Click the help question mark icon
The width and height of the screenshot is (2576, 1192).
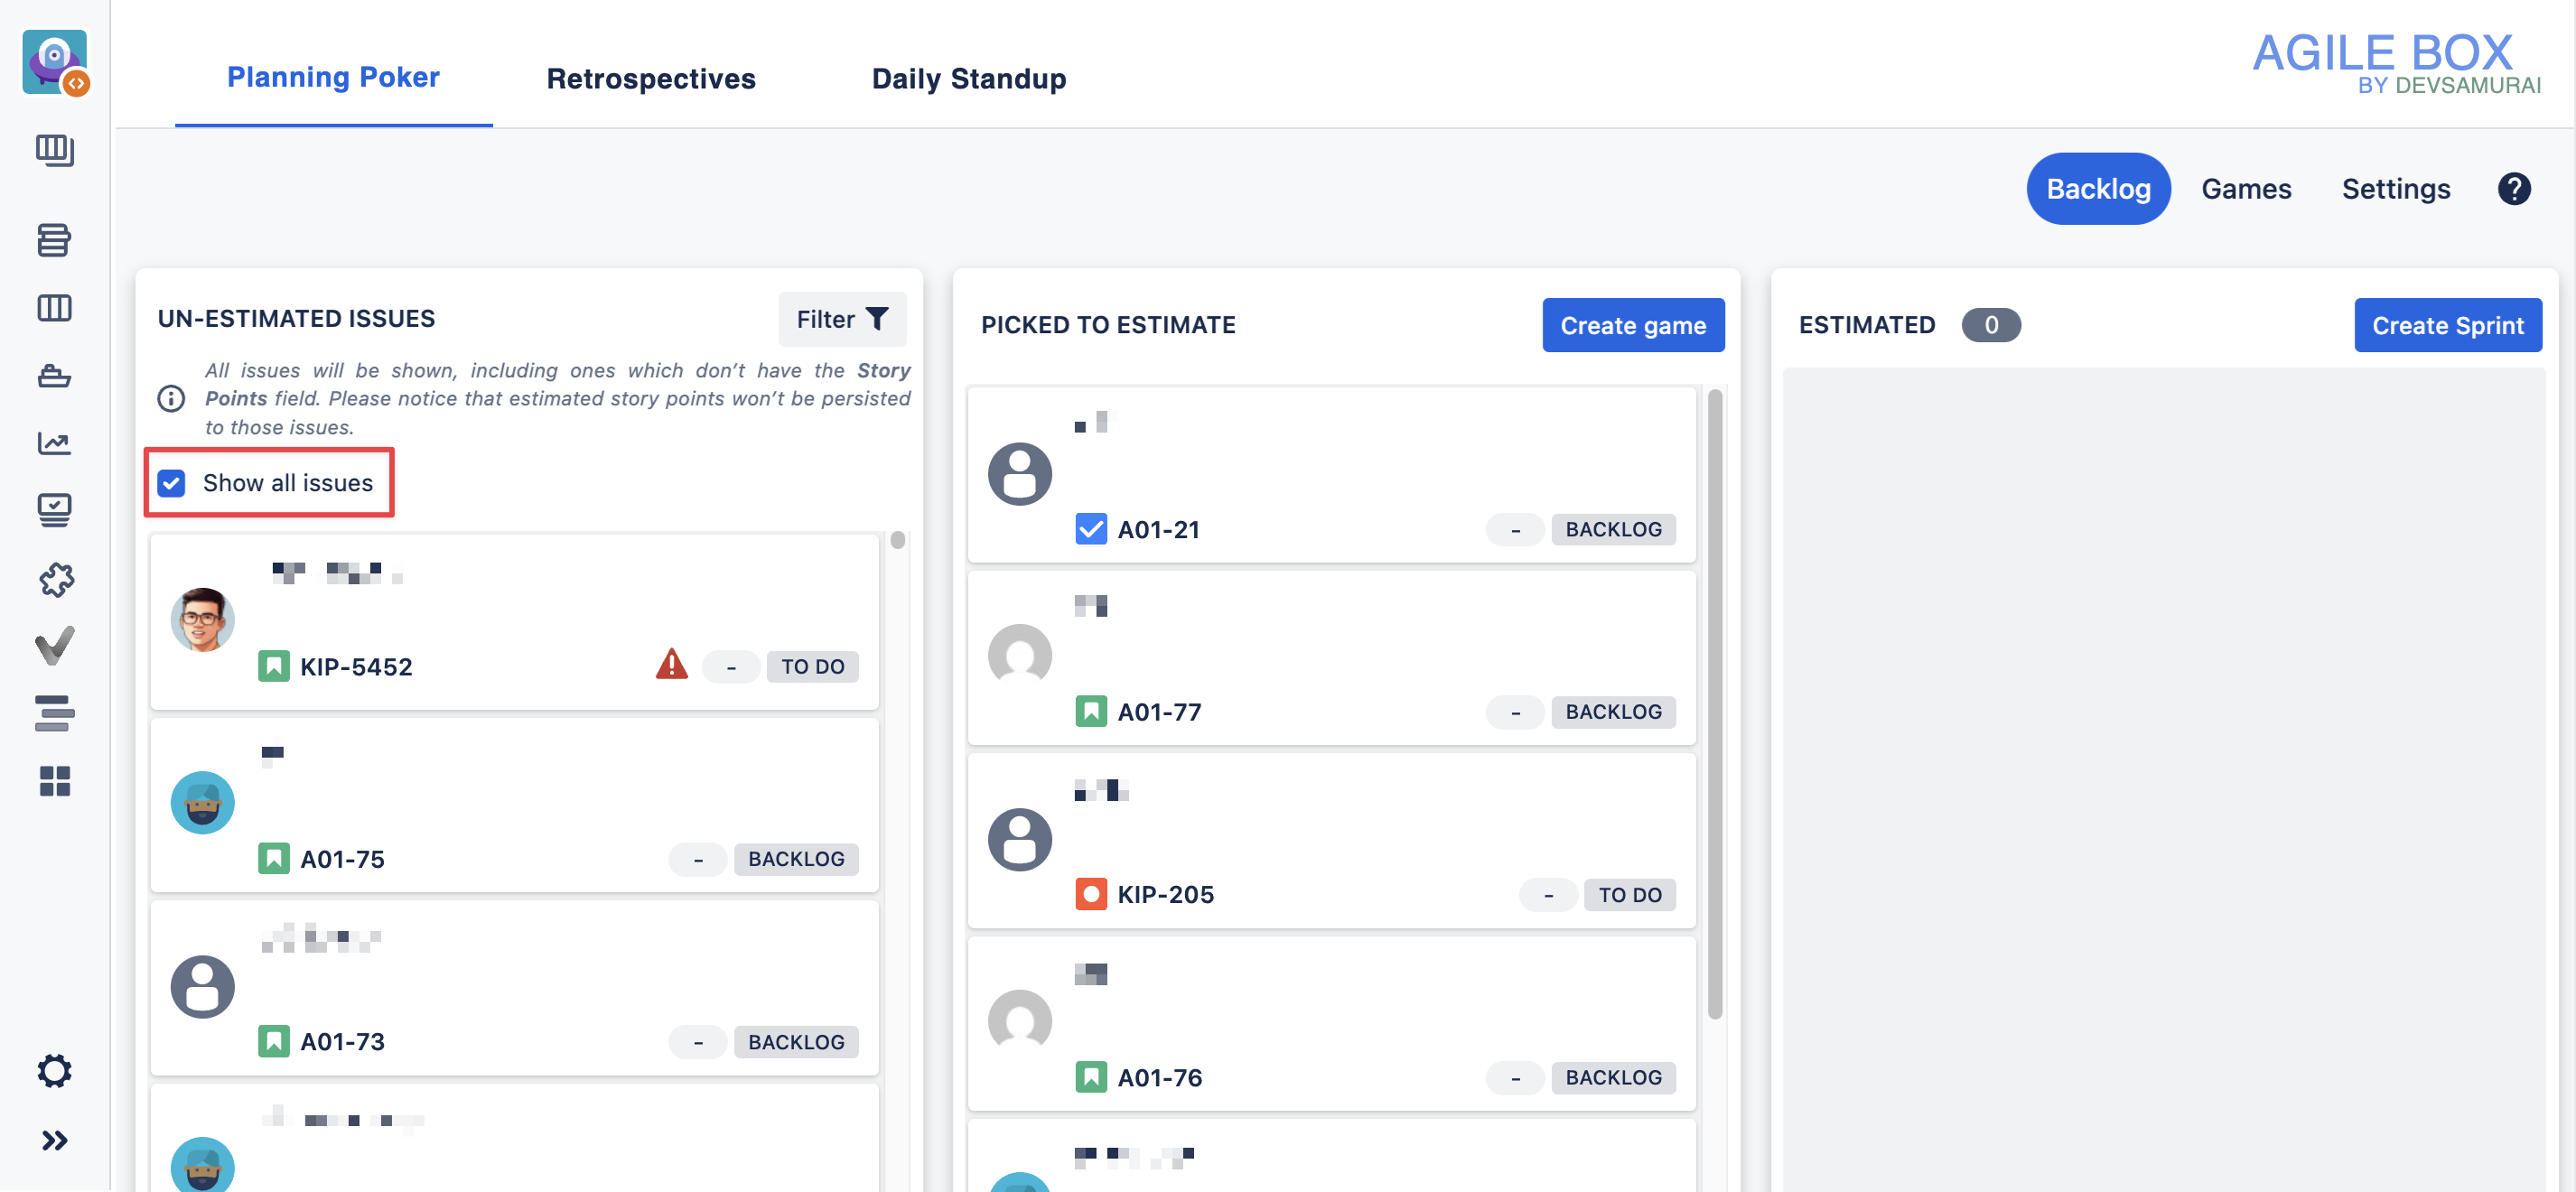pos(2513,189)
